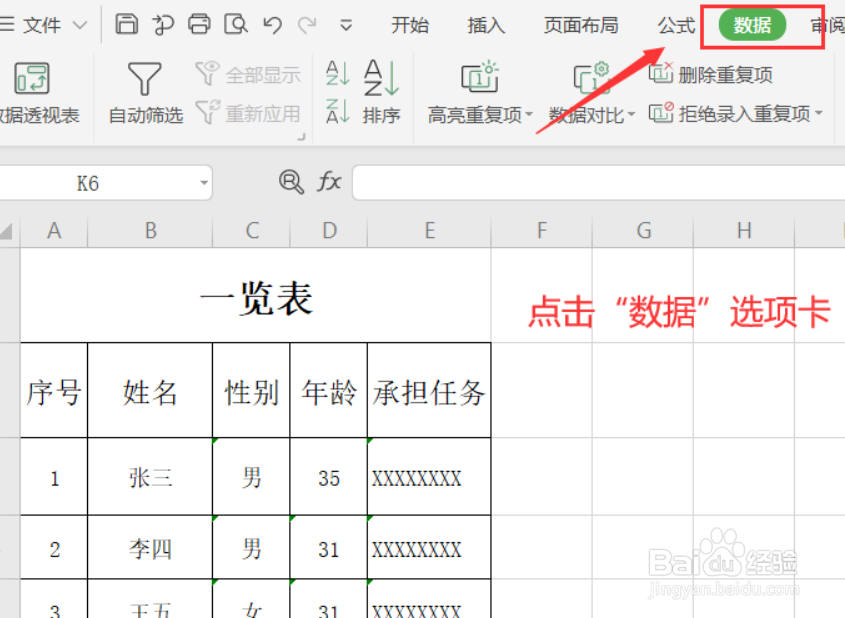The height and width of the screenshot is (618, 845).
Task: Click the 打印 print icon
Action: pos(200,22)
